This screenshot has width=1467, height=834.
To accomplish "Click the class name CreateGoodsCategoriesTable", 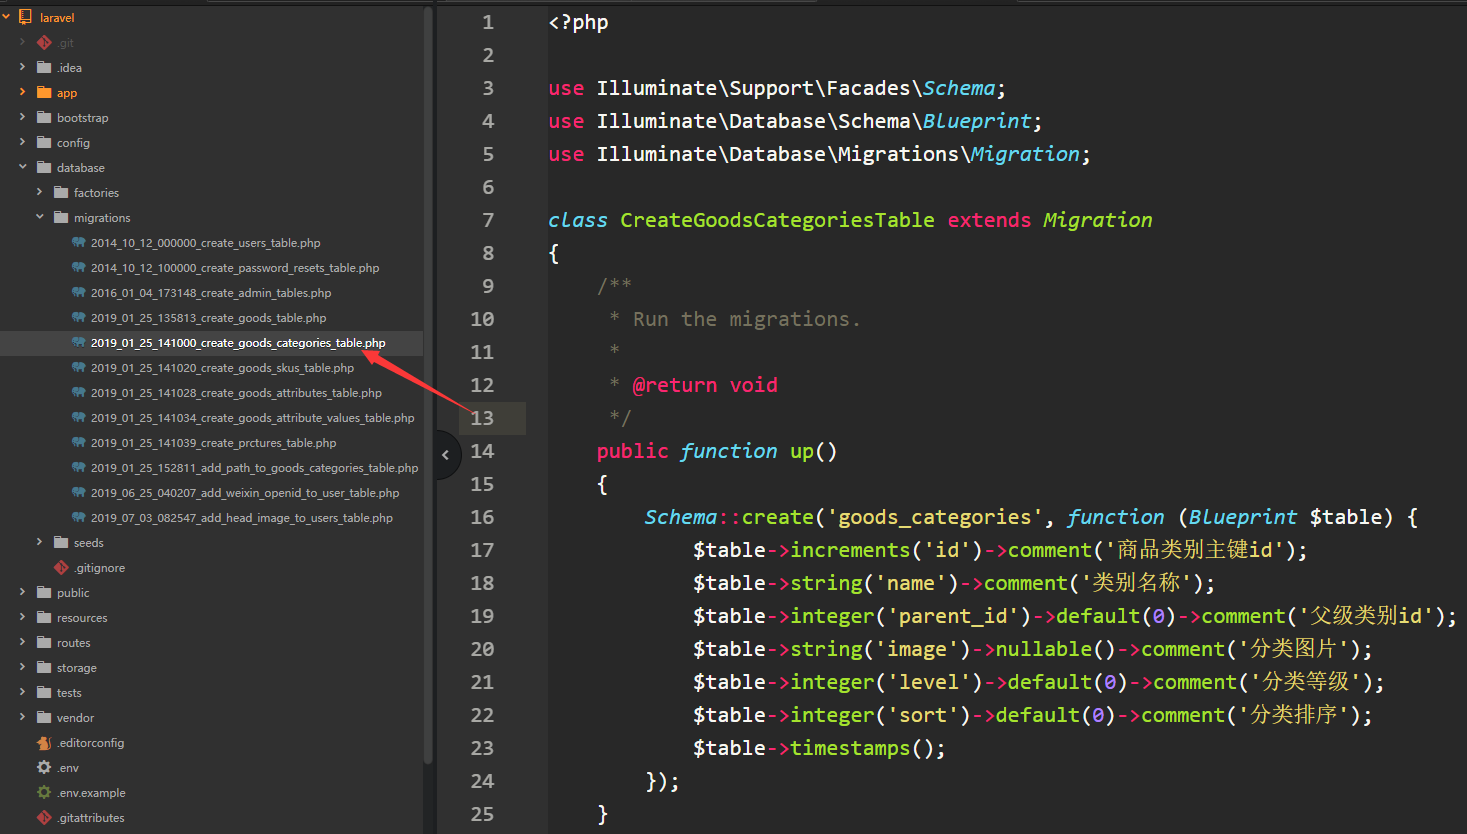I will tap(777, 220).
